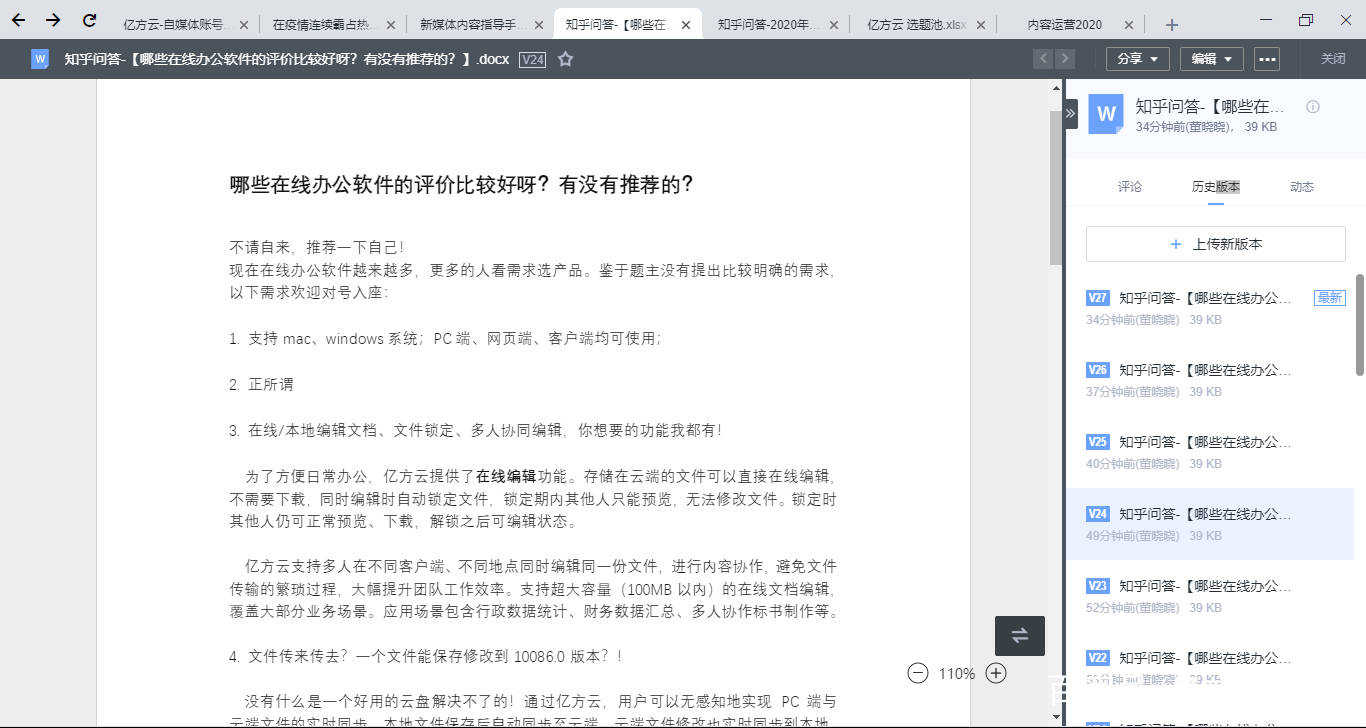The height and width of the screenshot is (728, 1366).
Task: Click the zoom in plus icon
Action: click(x=996, y=673)
